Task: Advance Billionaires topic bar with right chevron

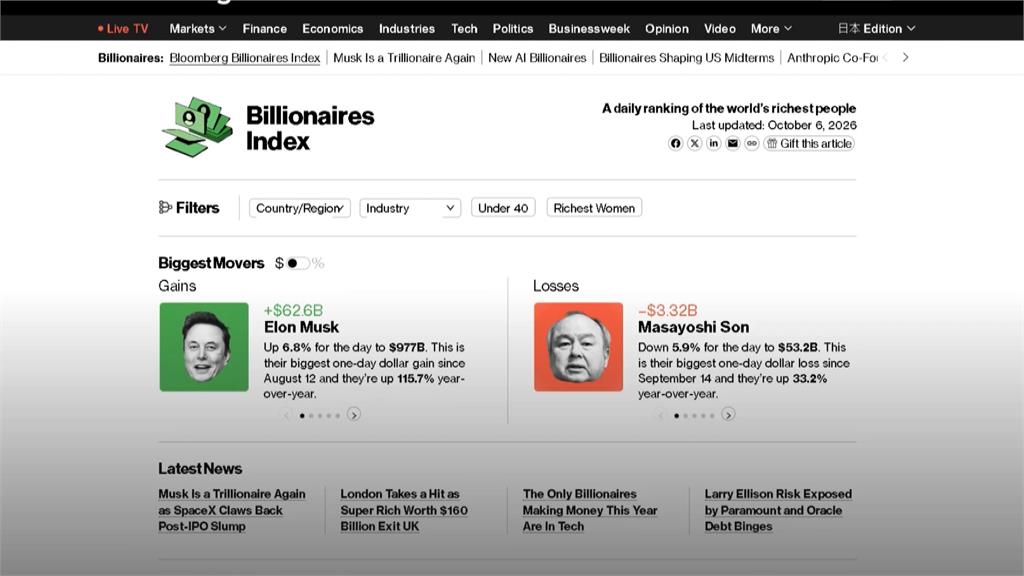Action: (905, 57)
